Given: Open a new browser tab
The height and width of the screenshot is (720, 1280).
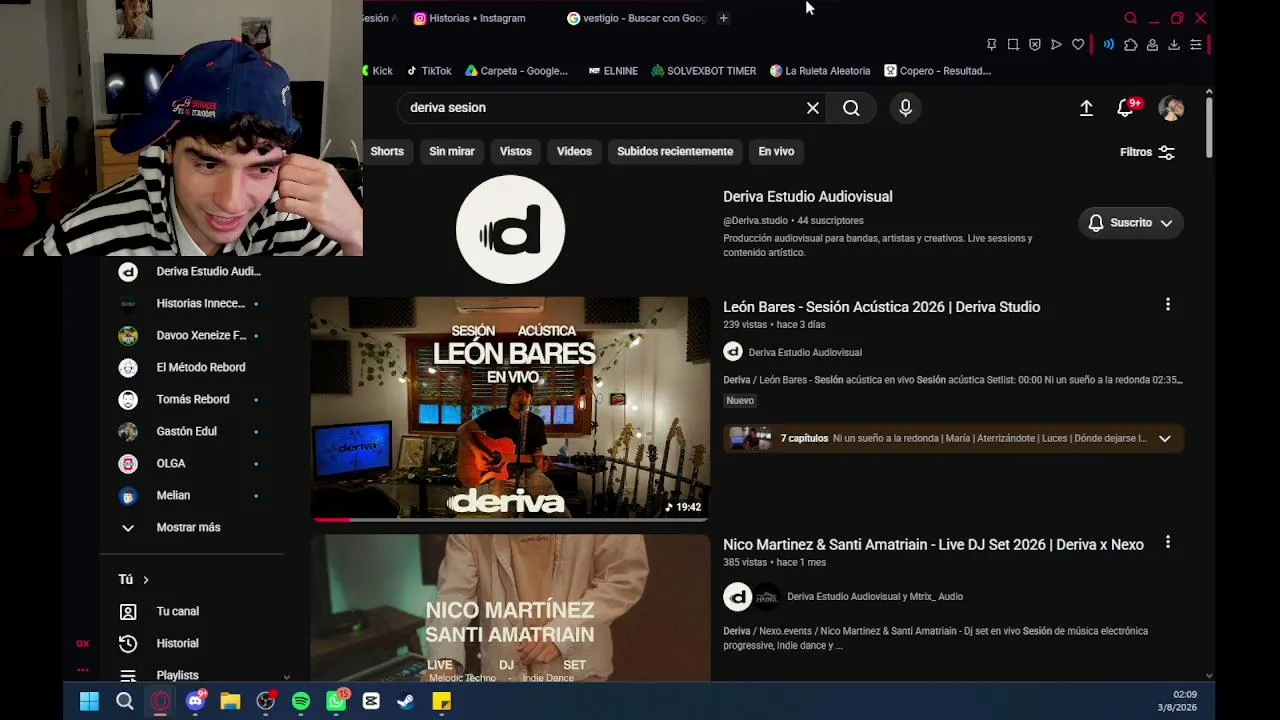Looking at the screenshot, I should pos(723,18).
